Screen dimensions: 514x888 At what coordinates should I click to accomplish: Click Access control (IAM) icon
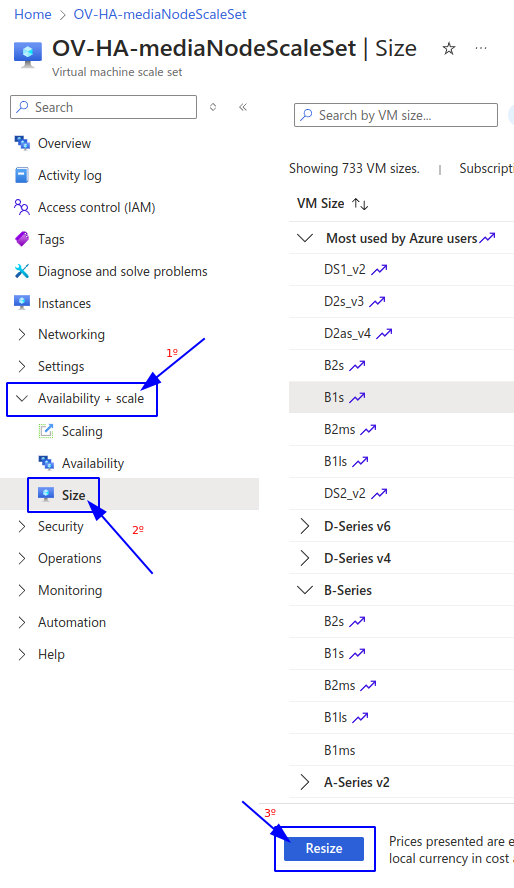coord(22,207)
